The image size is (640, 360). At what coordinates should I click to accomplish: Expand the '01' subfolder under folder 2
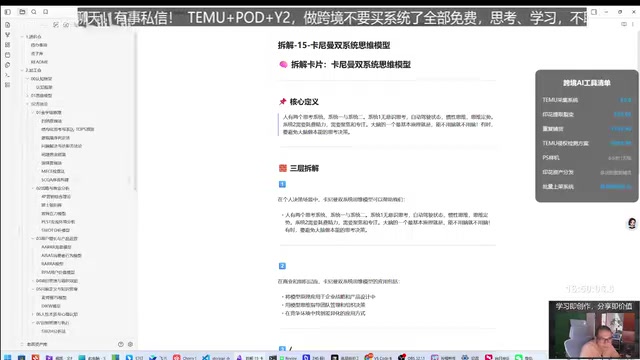click(27, 96)
